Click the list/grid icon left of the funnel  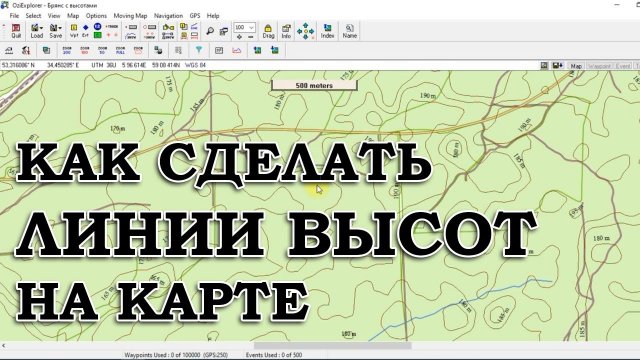(x=178, y=50)
